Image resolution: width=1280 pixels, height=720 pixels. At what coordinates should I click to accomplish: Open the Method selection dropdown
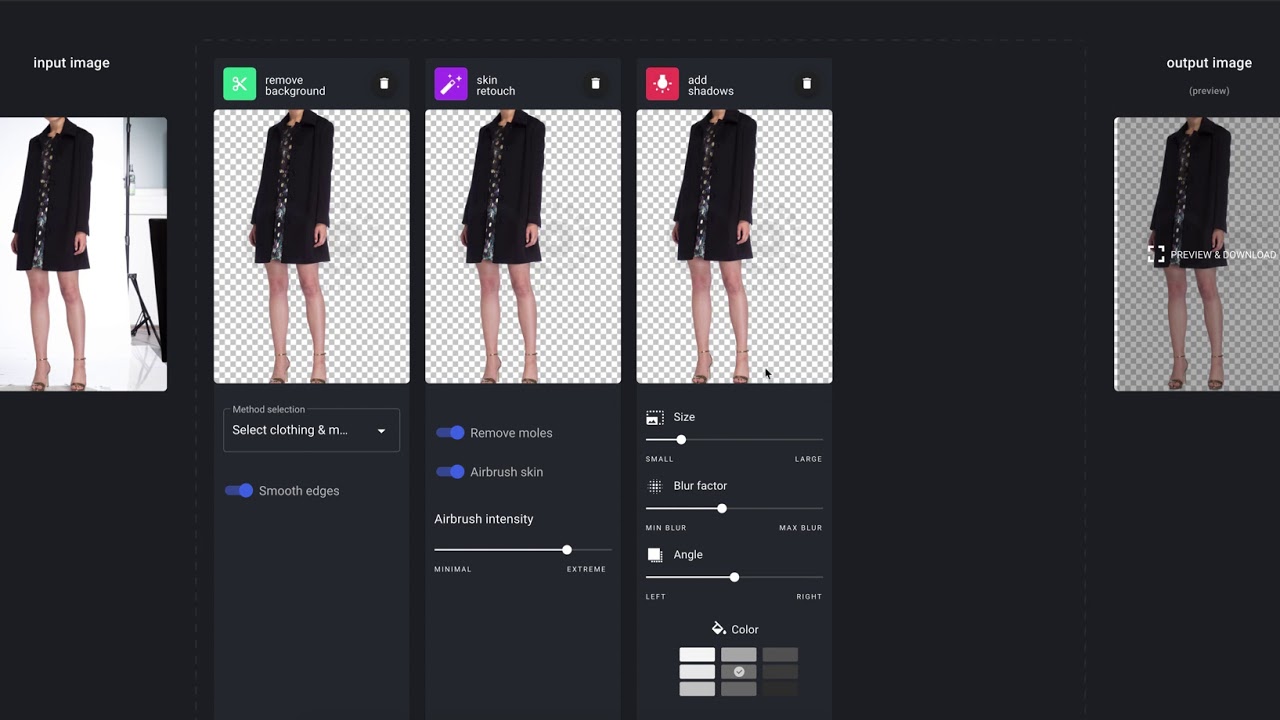click(x=311, y=430)
